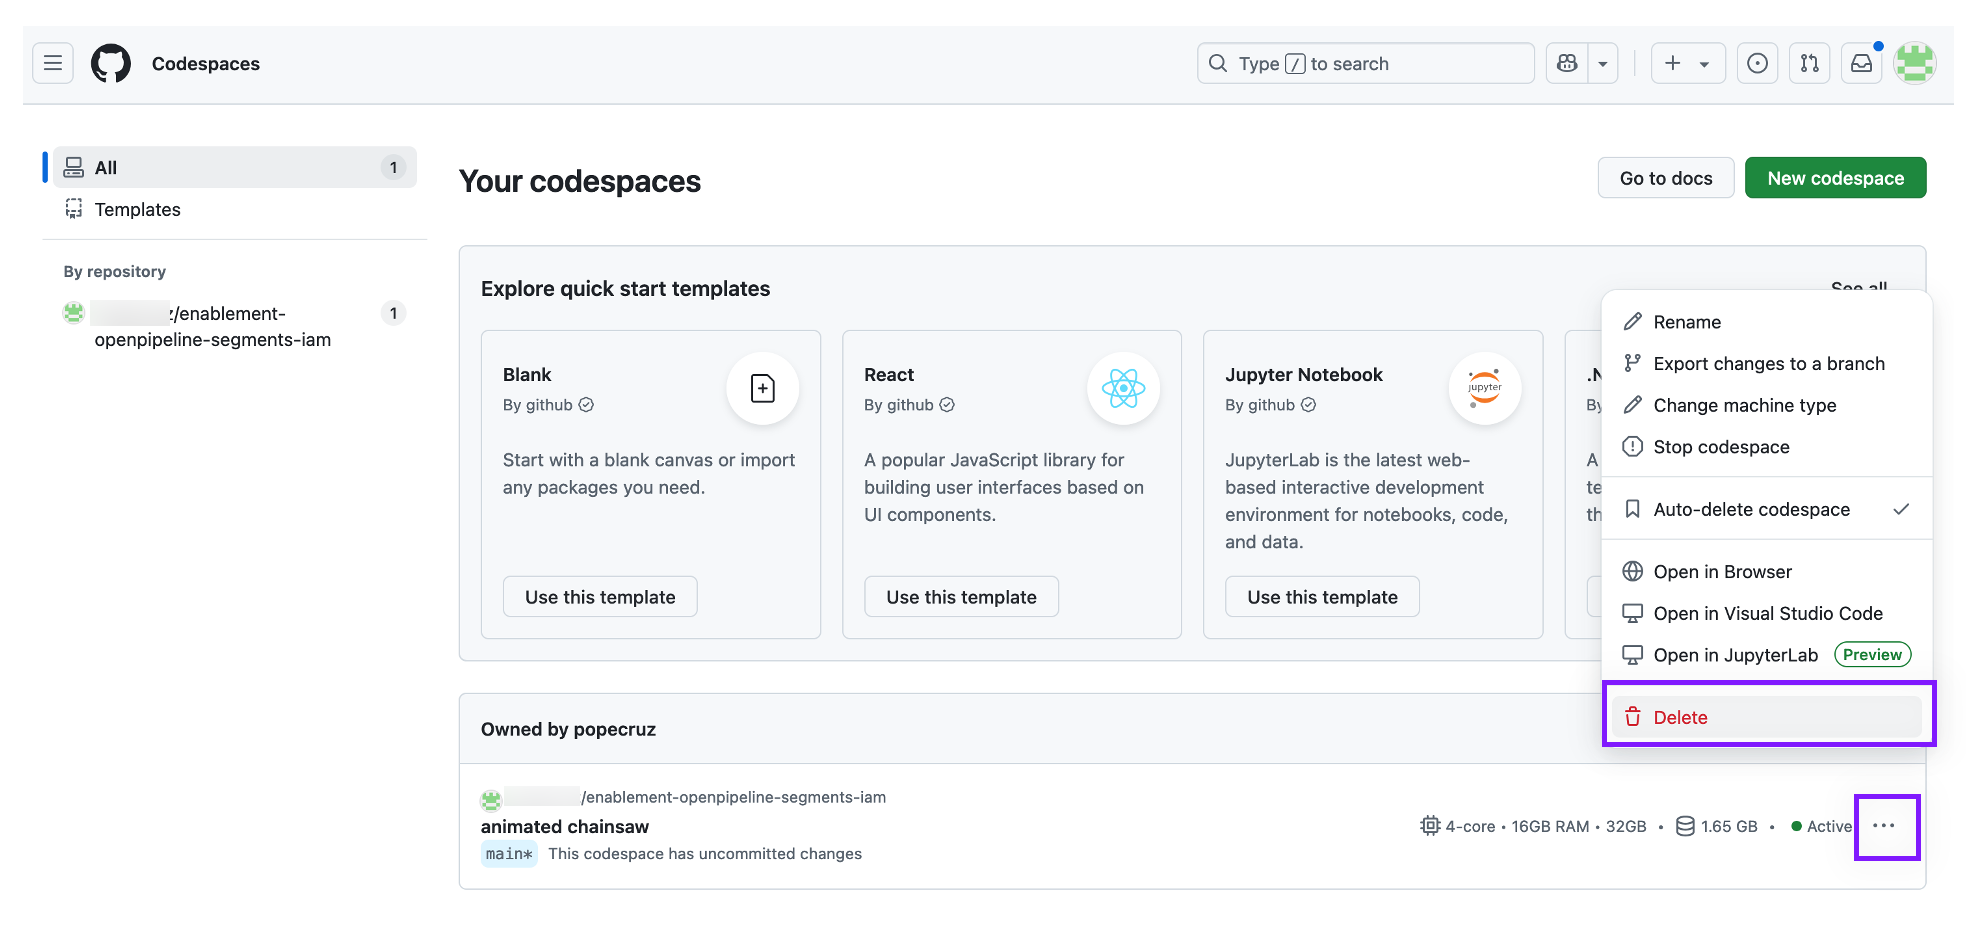
Task: Click the New codespace button
Action: click(1835, 178)
